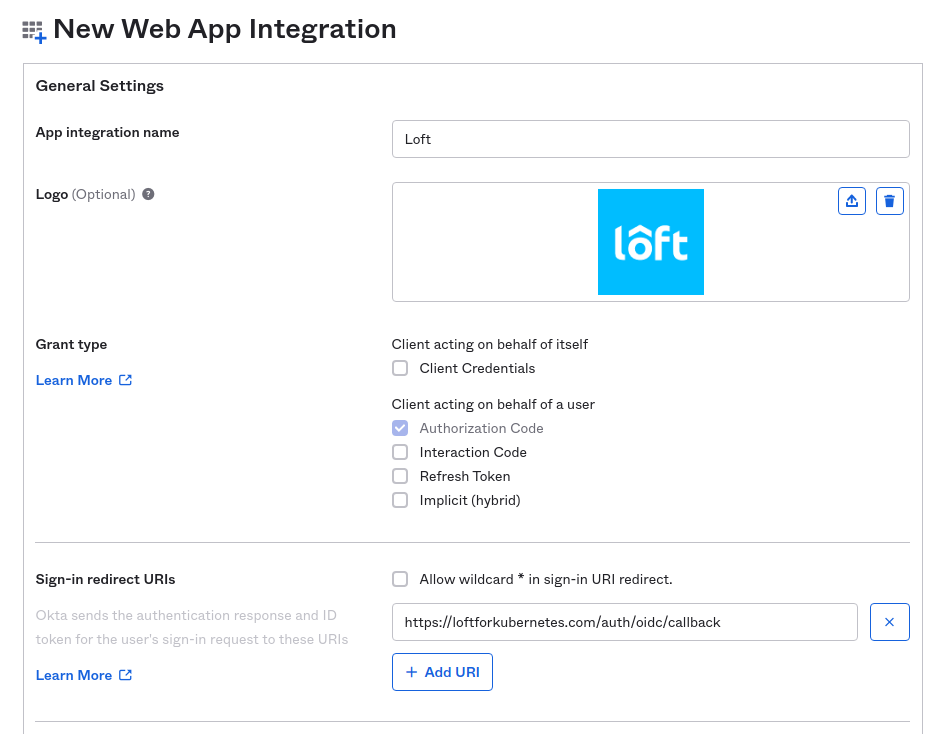Click the app integration grid icon in the header
Screen dimensions: 943x734
[31, 30]
